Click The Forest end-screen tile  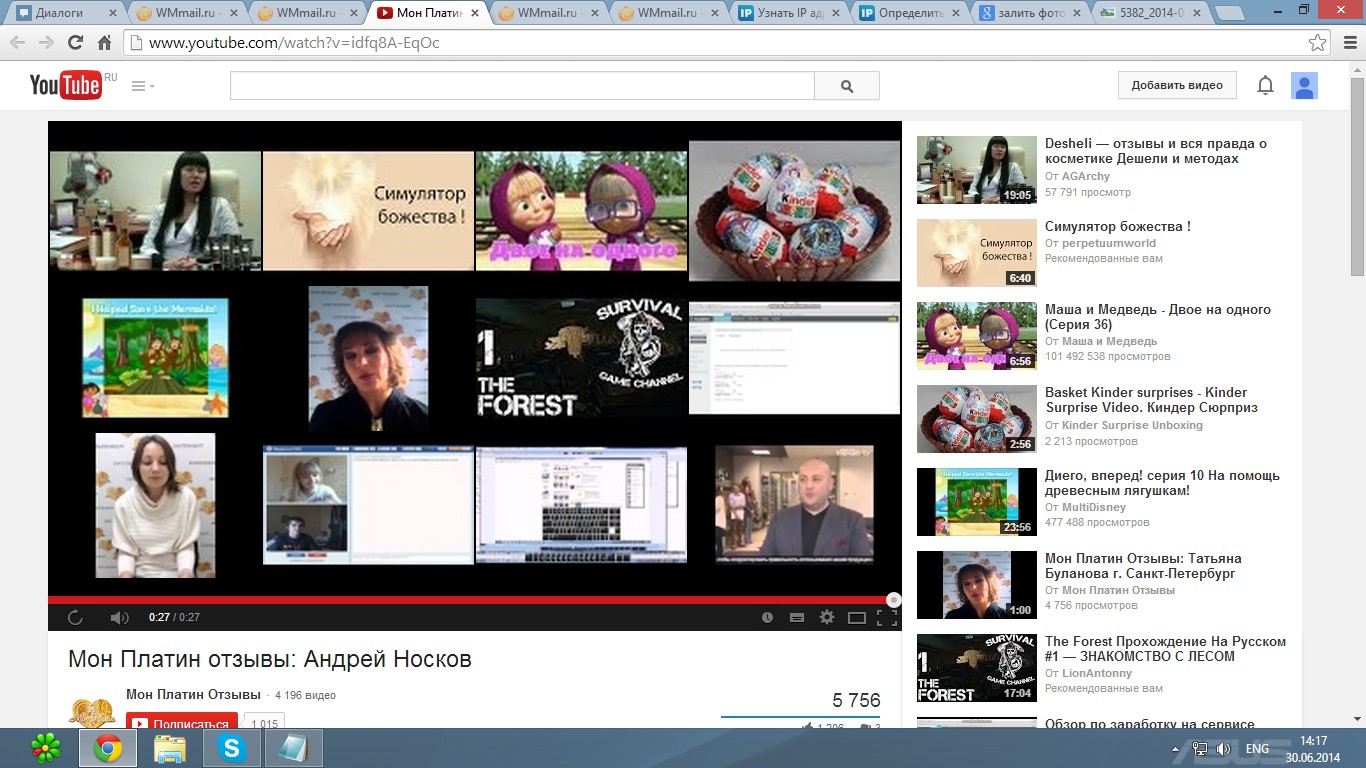pos(581,357)
